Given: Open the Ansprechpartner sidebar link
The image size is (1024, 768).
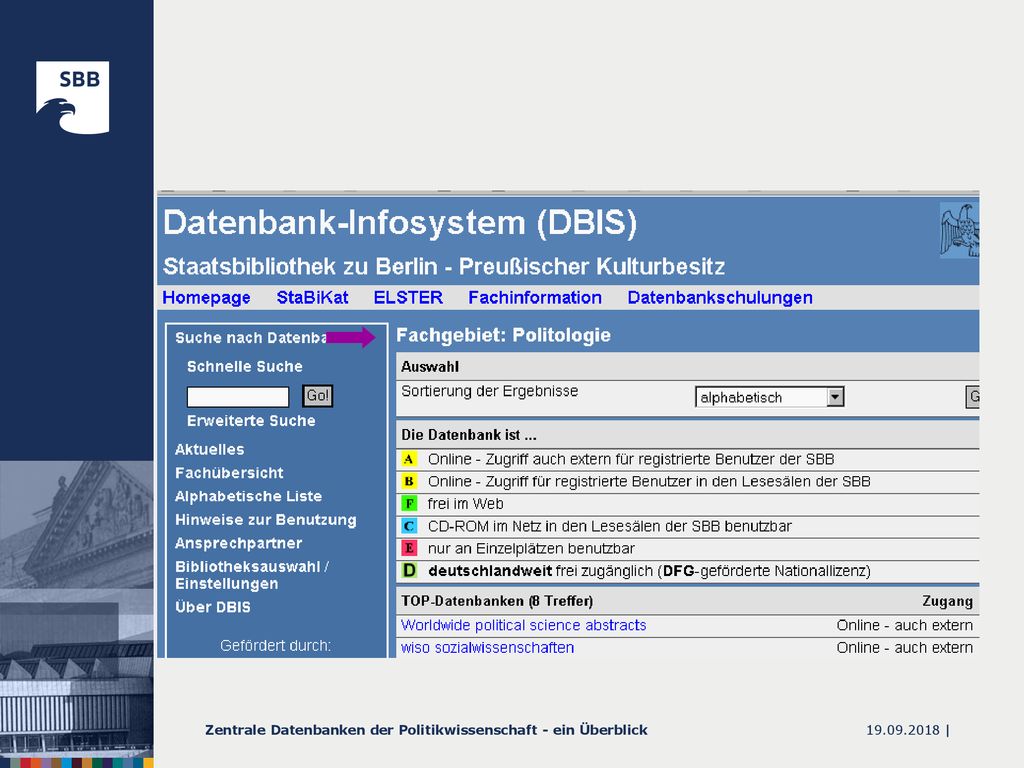Looking at the screenshot, I should tap(238, 543).
